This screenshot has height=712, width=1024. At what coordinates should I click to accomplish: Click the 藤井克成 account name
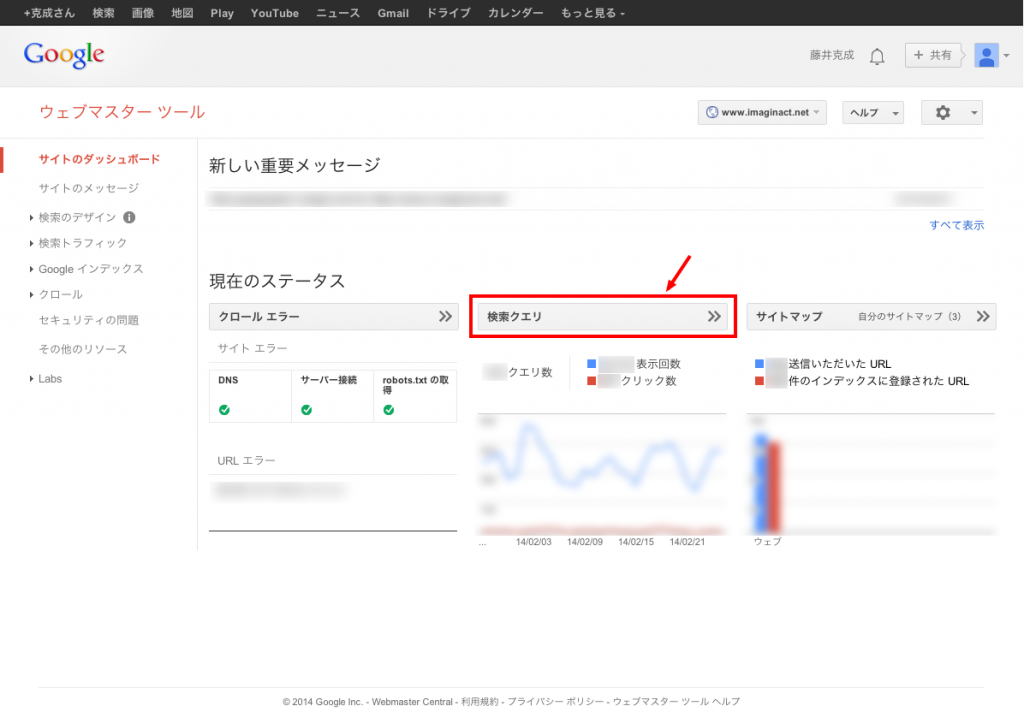[832, 56]
